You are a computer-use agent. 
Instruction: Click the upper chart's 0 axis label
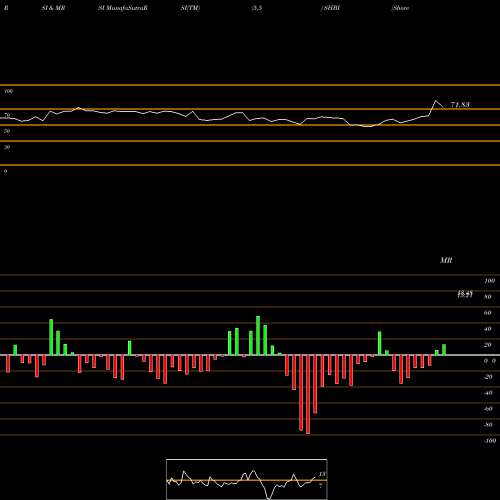(x=5, y=171)
